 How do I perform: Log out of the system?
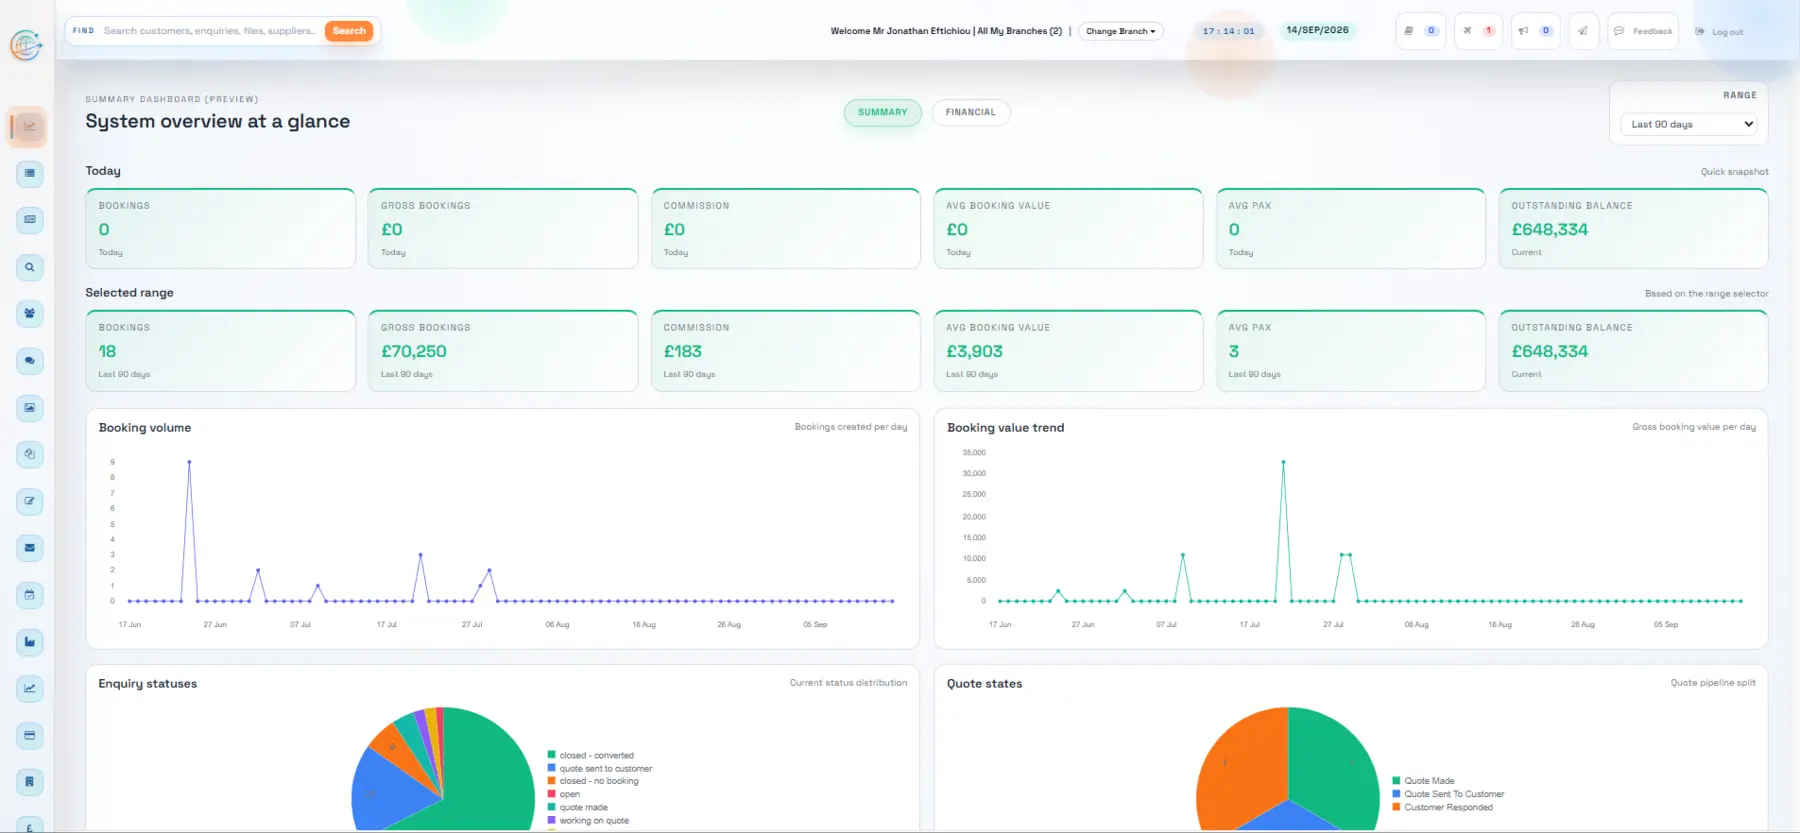[1719, 32]
